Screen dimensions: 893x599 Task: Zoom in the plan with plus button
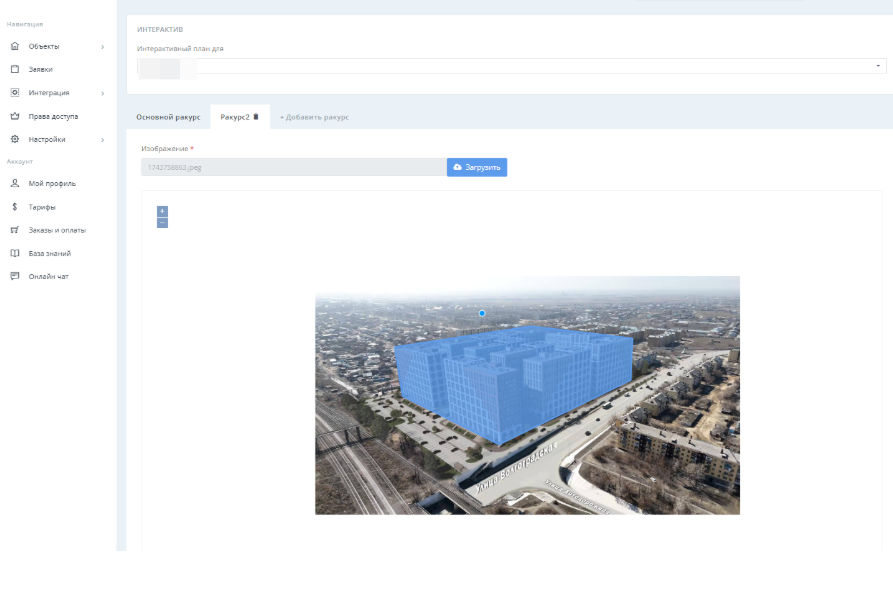(x=162, y=211)
